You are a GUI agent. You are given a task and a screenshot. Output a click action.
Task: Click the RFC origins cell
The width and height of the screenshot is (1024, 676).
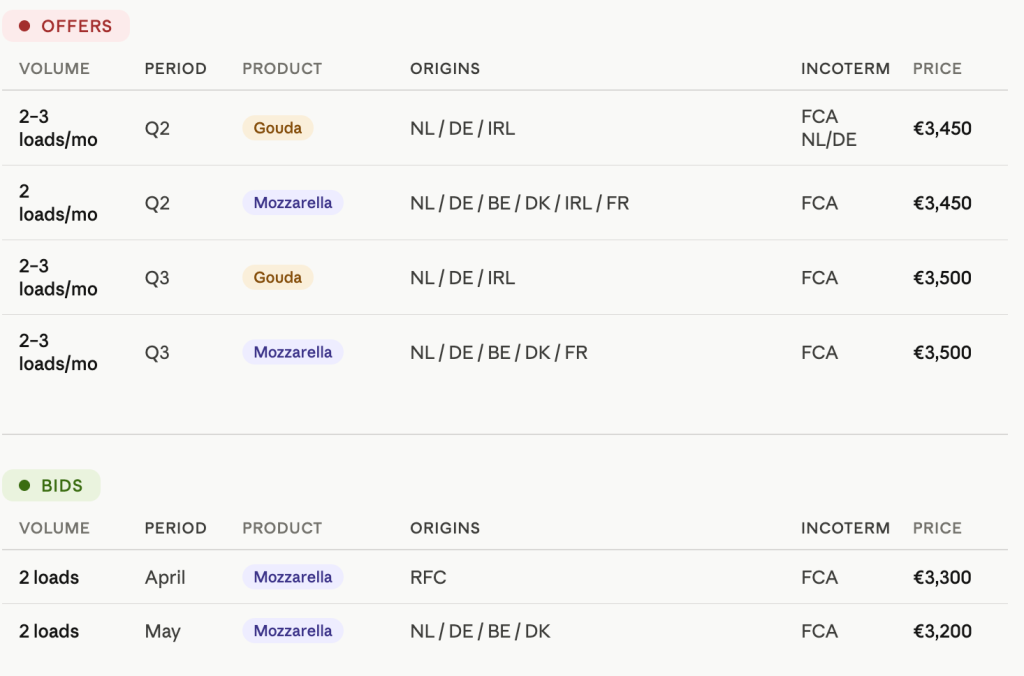[428, 577]
